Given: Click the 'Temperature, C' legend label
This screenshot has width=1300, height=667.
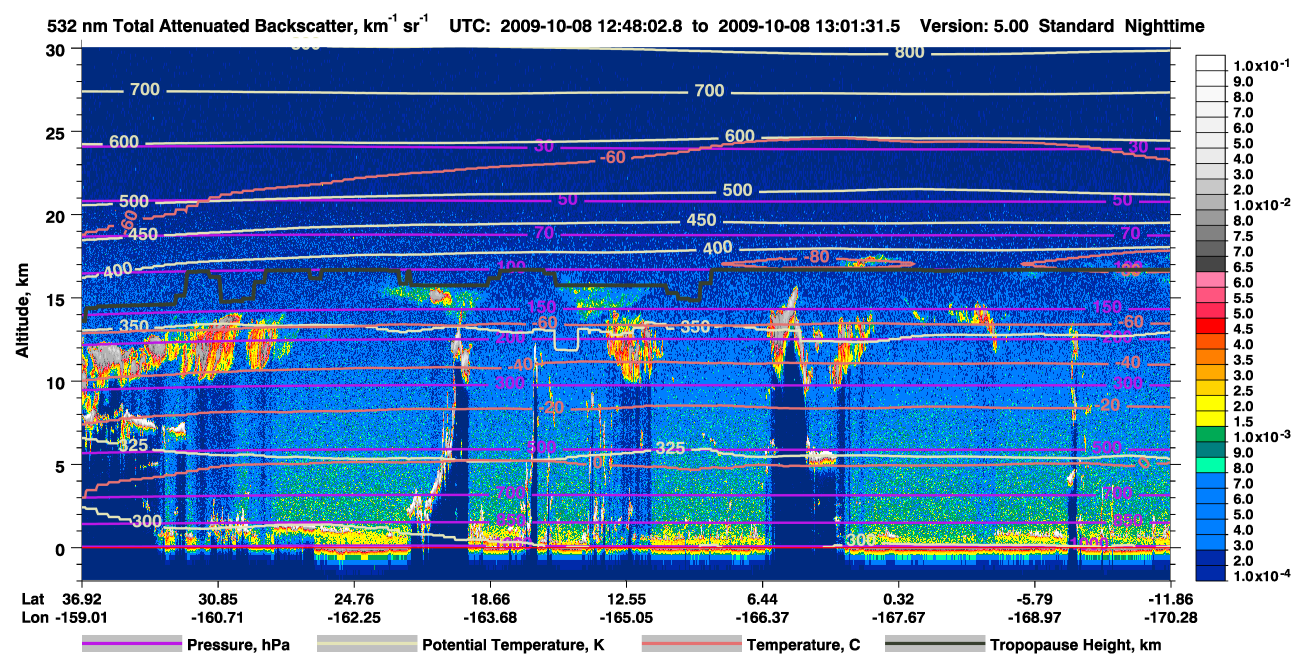Looking at the screenshot, I should [x=803, y=645].
